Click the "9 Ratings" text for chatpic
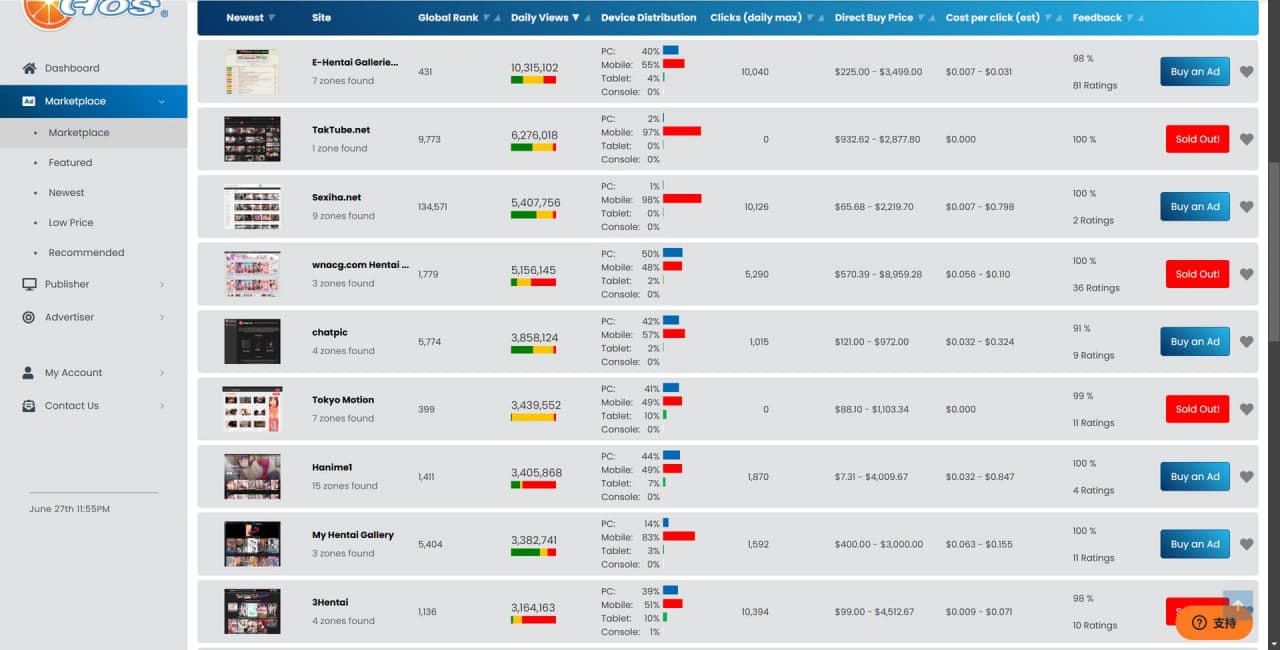Viewport: 1280px width, 650px height. pos(1093,356)
